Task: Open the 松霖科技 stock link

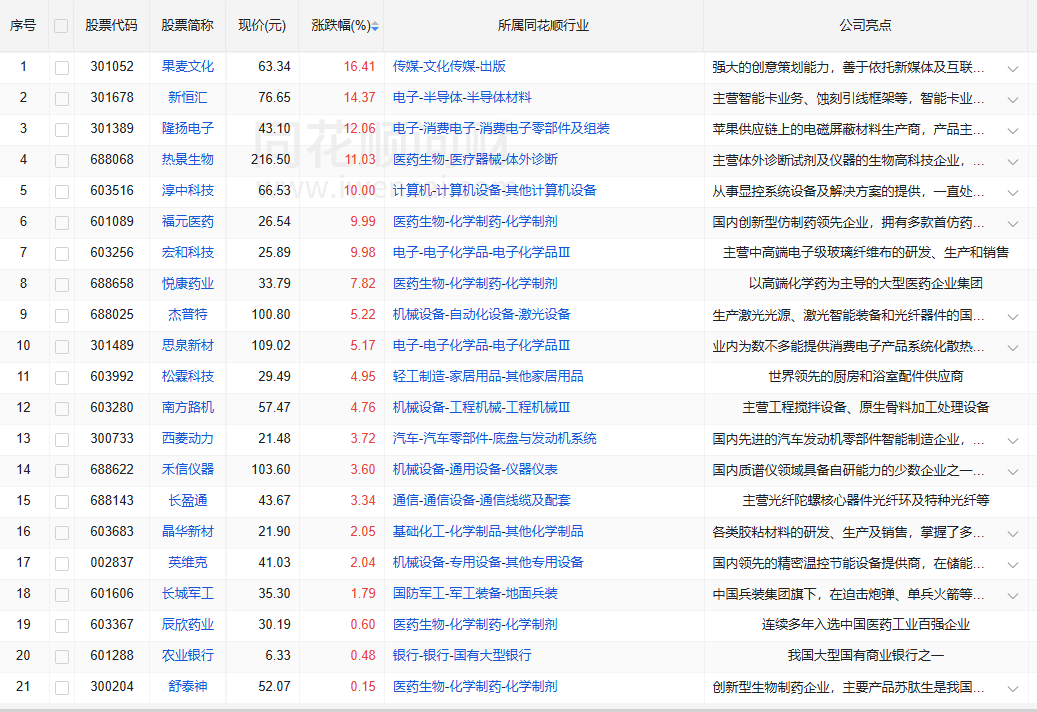Action: [x=188, y=377]
